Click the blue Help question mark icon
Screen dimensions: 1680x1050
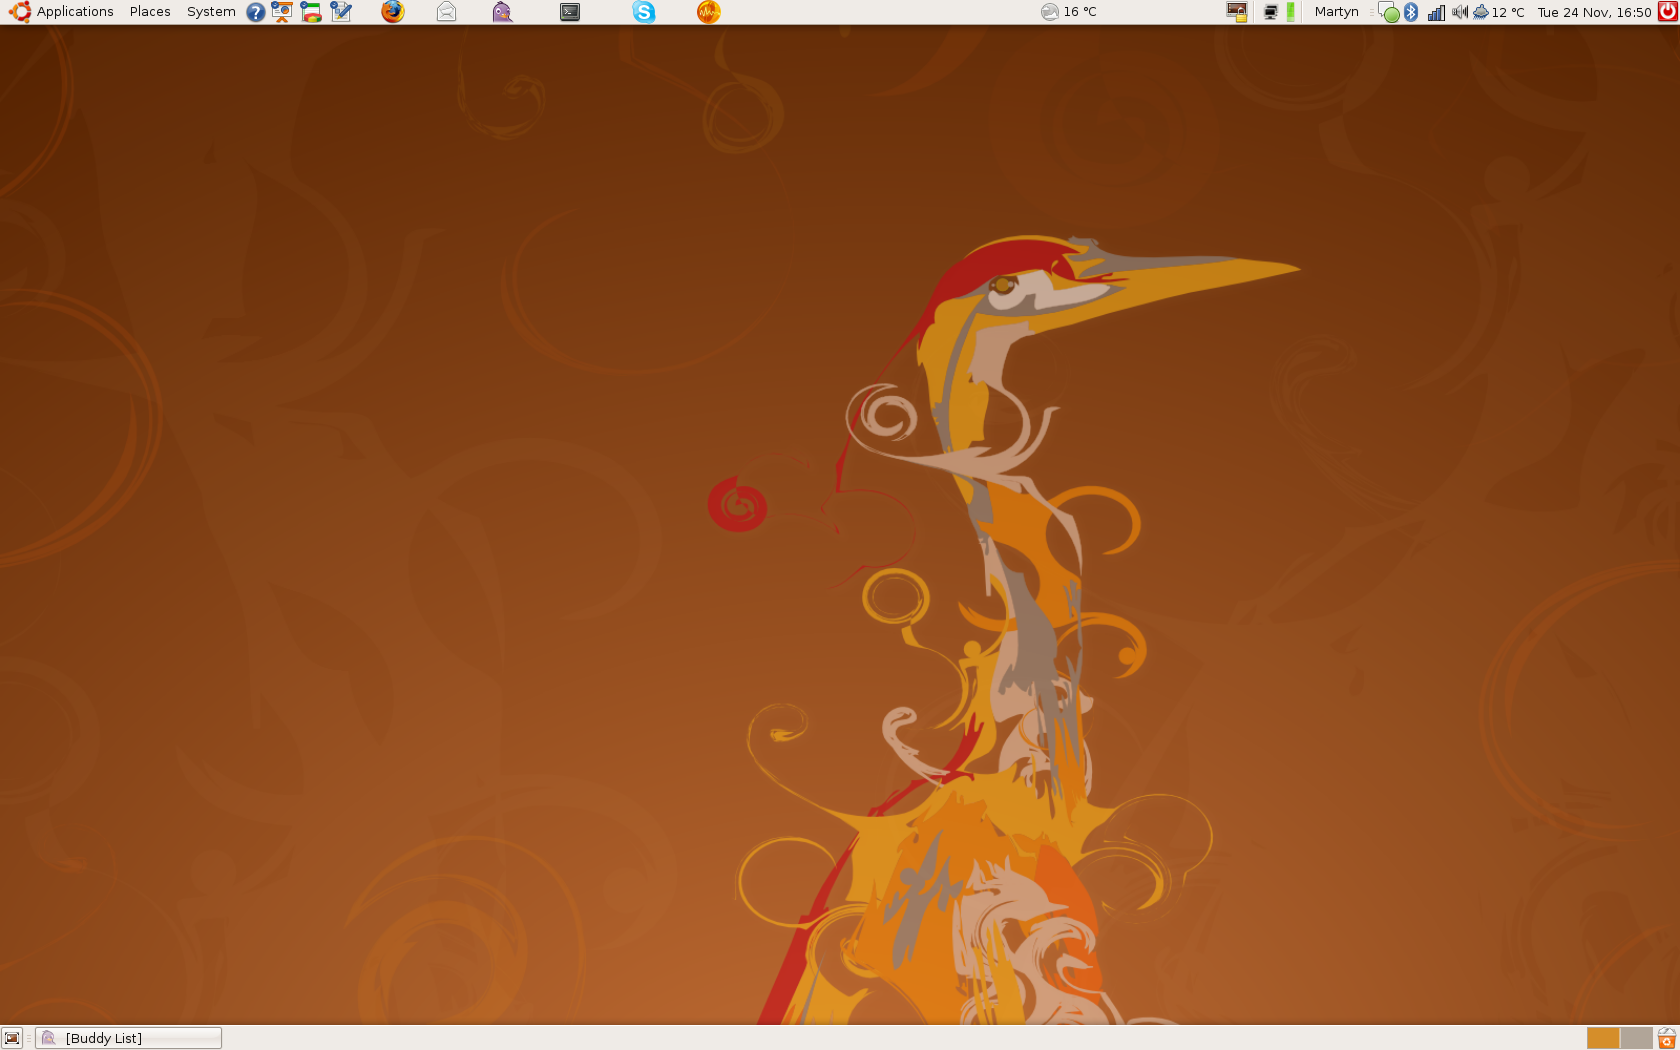[256, 12]
